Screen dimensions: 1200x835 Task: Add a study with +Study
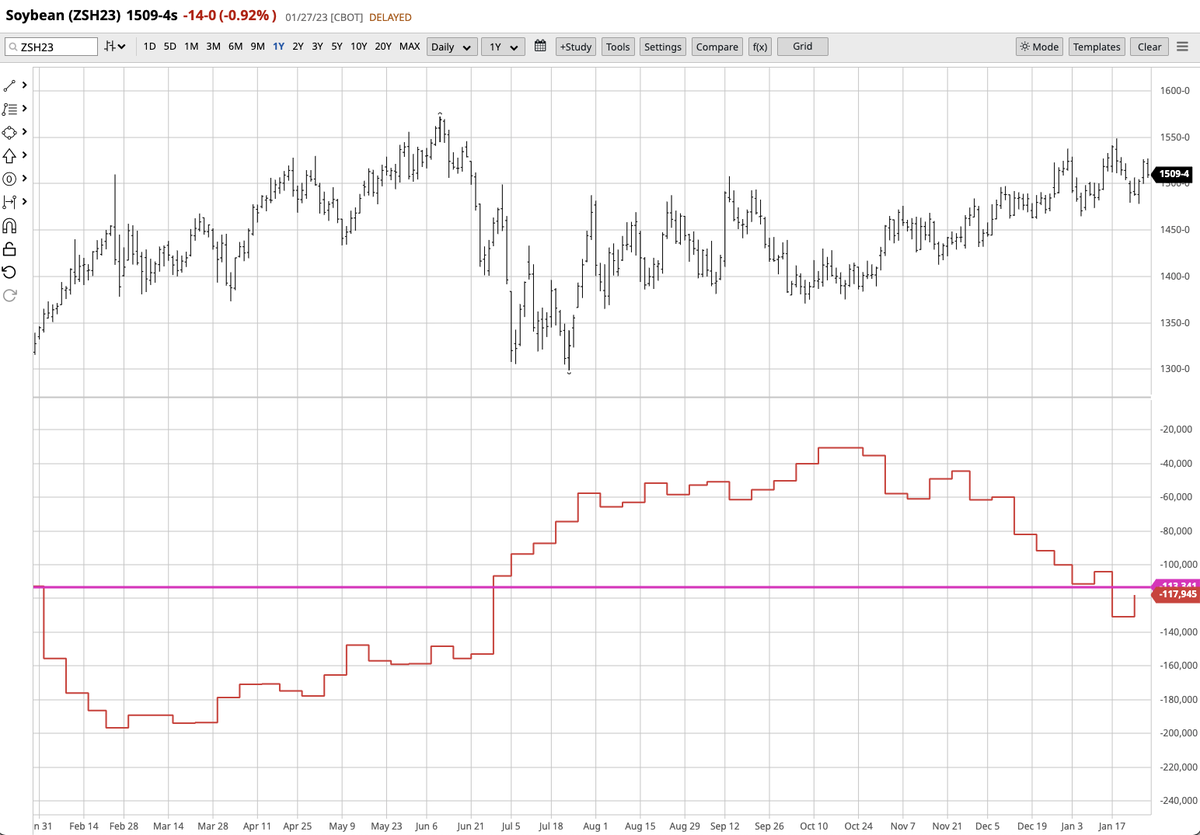(x=576, y=46)
